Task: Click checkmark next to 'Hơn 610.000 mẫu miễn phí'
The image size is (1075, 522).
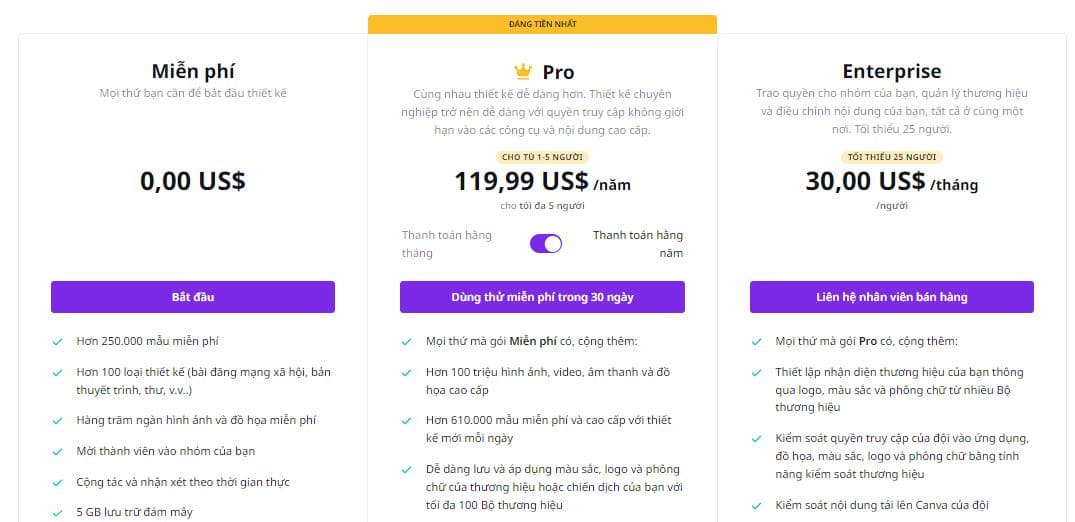Action: coord(407,421)
